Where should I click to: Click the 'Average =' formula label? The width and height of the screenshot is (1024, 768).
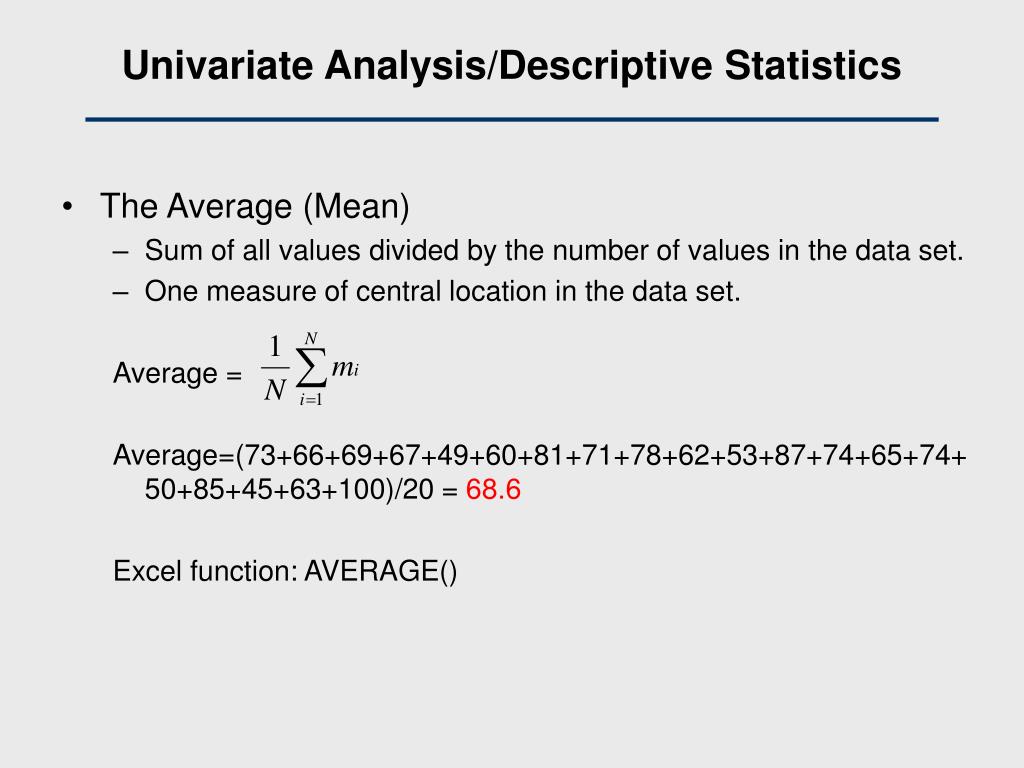(177, 374)
